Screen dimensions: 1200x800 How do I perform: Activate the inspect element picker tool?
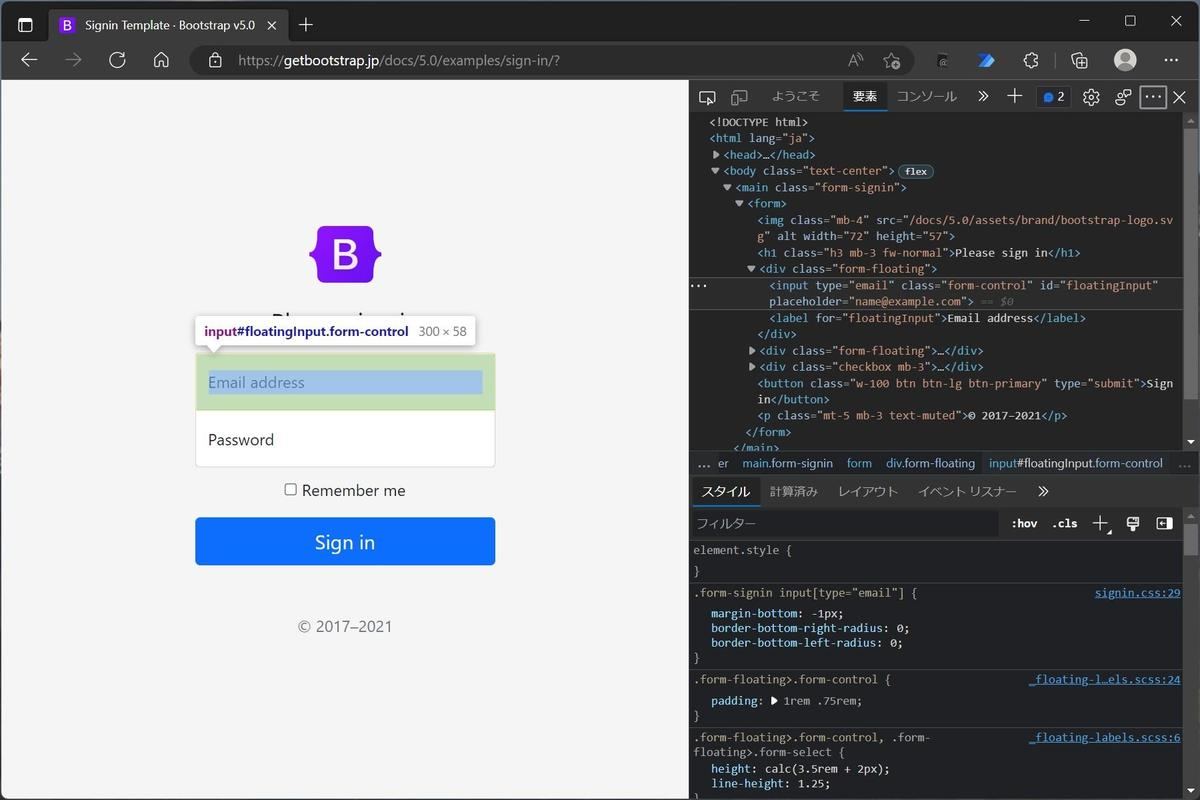coord(707,97)
